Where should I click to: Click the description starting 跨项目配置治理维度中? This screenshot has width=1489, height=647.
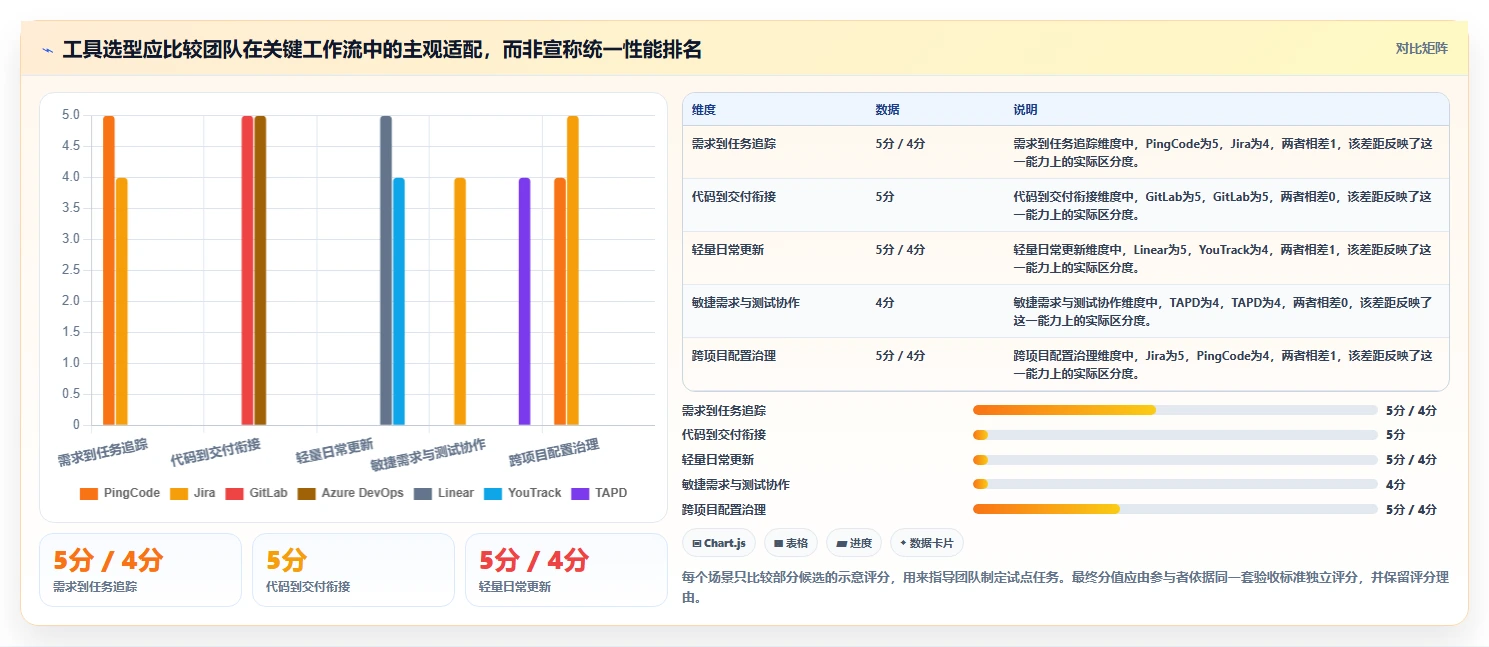1223,365
